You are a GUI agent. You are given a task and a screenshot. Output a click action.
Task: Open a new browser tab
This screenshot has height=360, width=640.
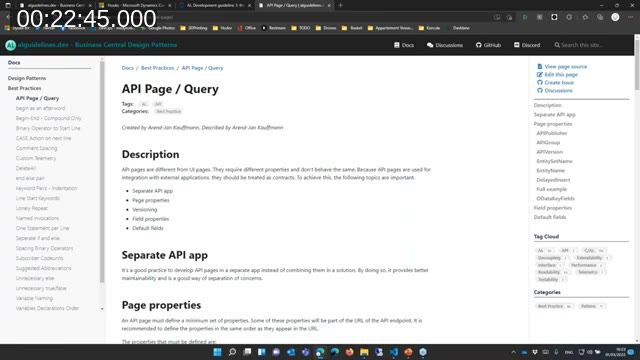pos(340,5)
